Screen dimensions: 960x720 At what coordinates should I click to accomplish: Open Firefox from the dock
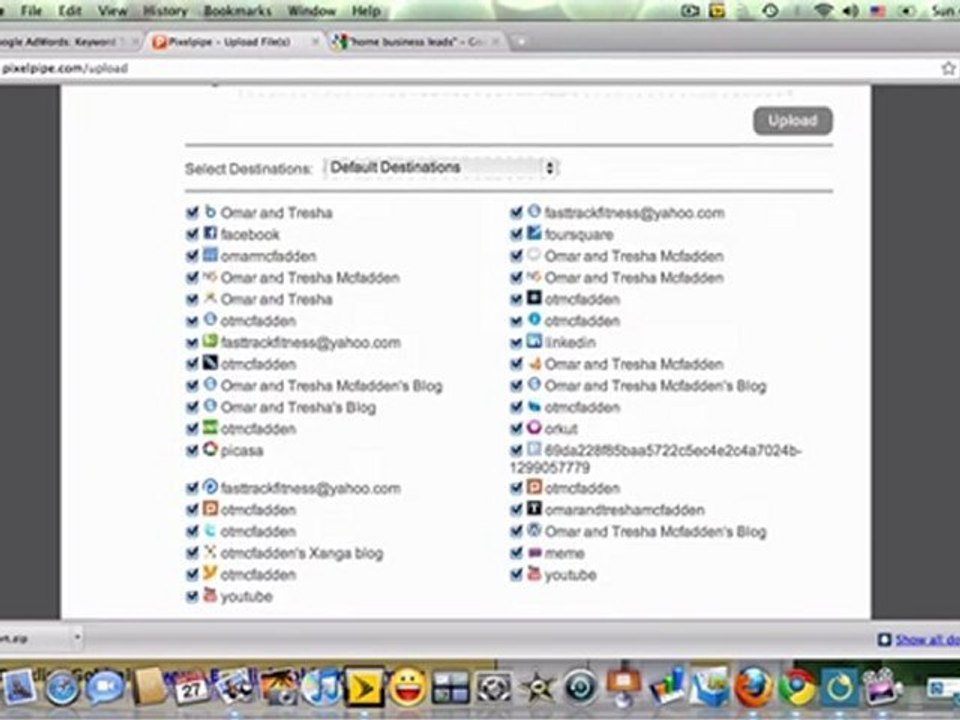click(752, 687)
